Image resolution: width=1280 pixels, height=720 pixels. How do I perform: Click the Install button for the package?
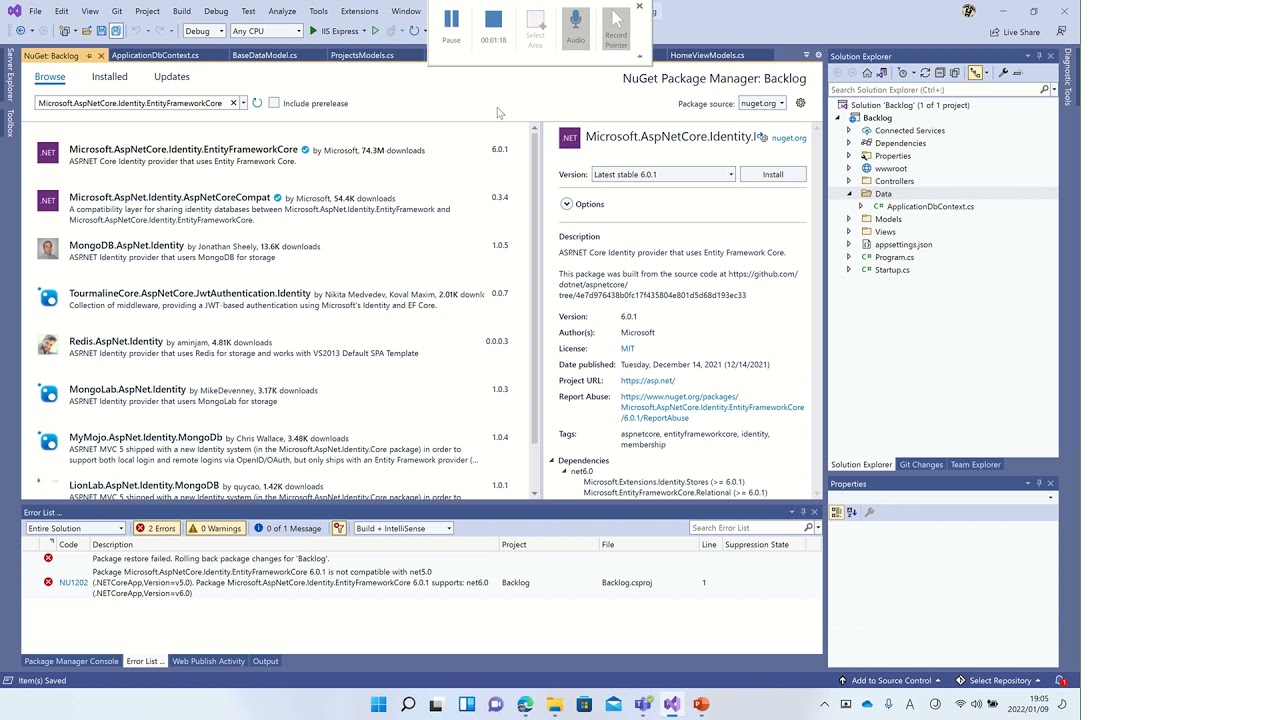click(x=773, y=174)
